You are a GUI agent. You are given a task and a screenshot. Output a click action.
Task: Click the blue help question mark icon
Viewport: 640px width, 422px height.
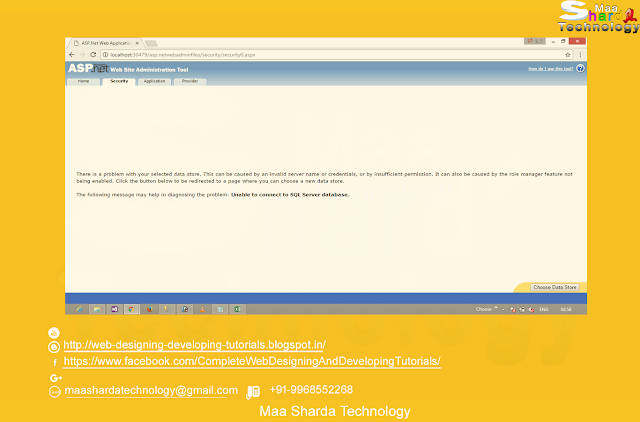tap(580, 69)
